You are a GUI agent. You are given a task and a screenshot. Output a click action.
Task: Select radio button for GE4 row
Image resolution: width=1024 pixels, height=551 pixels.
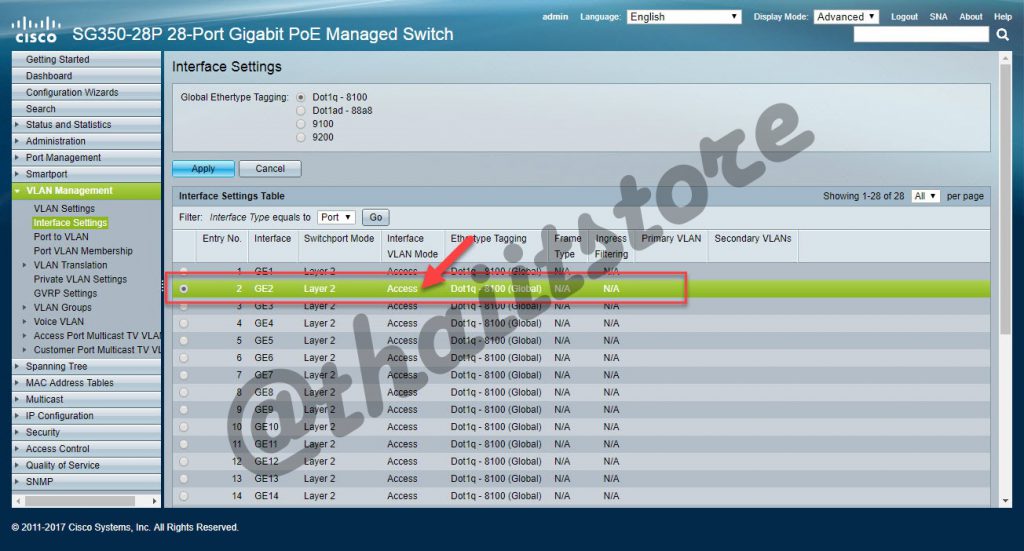[x=184, y=323]
